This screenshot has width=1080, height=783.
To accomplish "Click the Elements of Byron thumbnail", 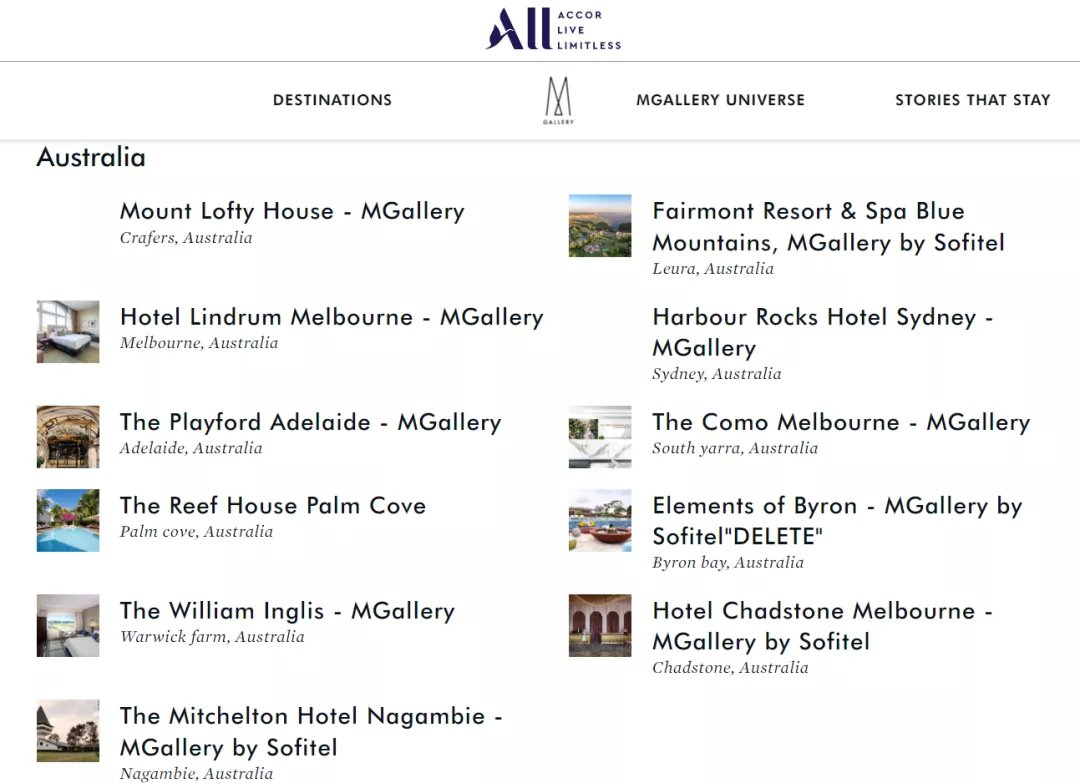I will click(x=600, y=521).
